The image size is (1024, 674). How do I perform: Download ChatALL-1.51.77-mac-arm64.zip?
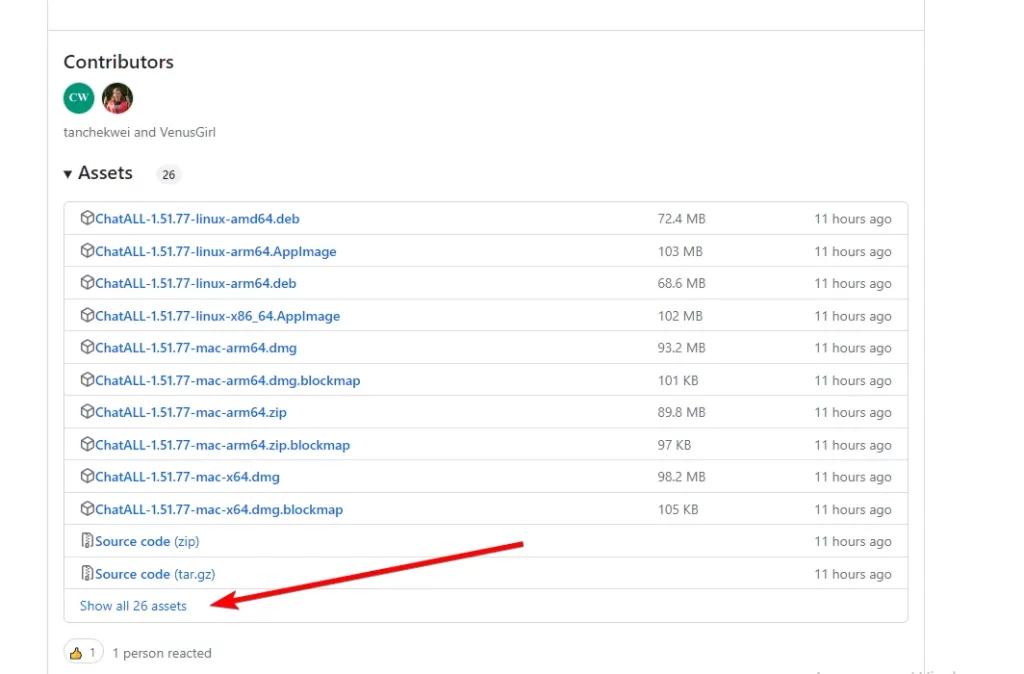(x=191, y=413)
